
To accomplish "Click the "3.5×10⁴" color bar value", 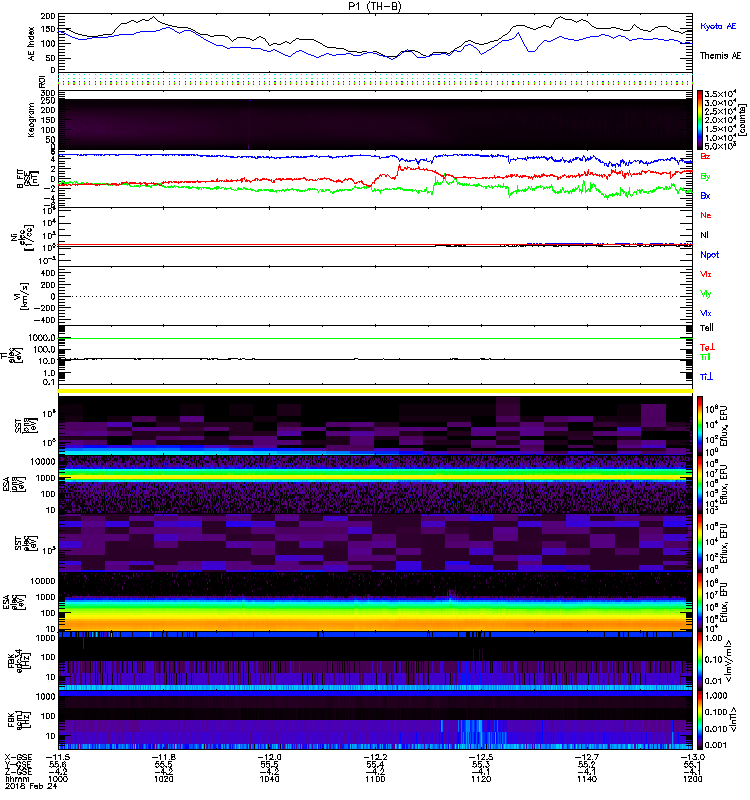I will (x=719, y=94).
